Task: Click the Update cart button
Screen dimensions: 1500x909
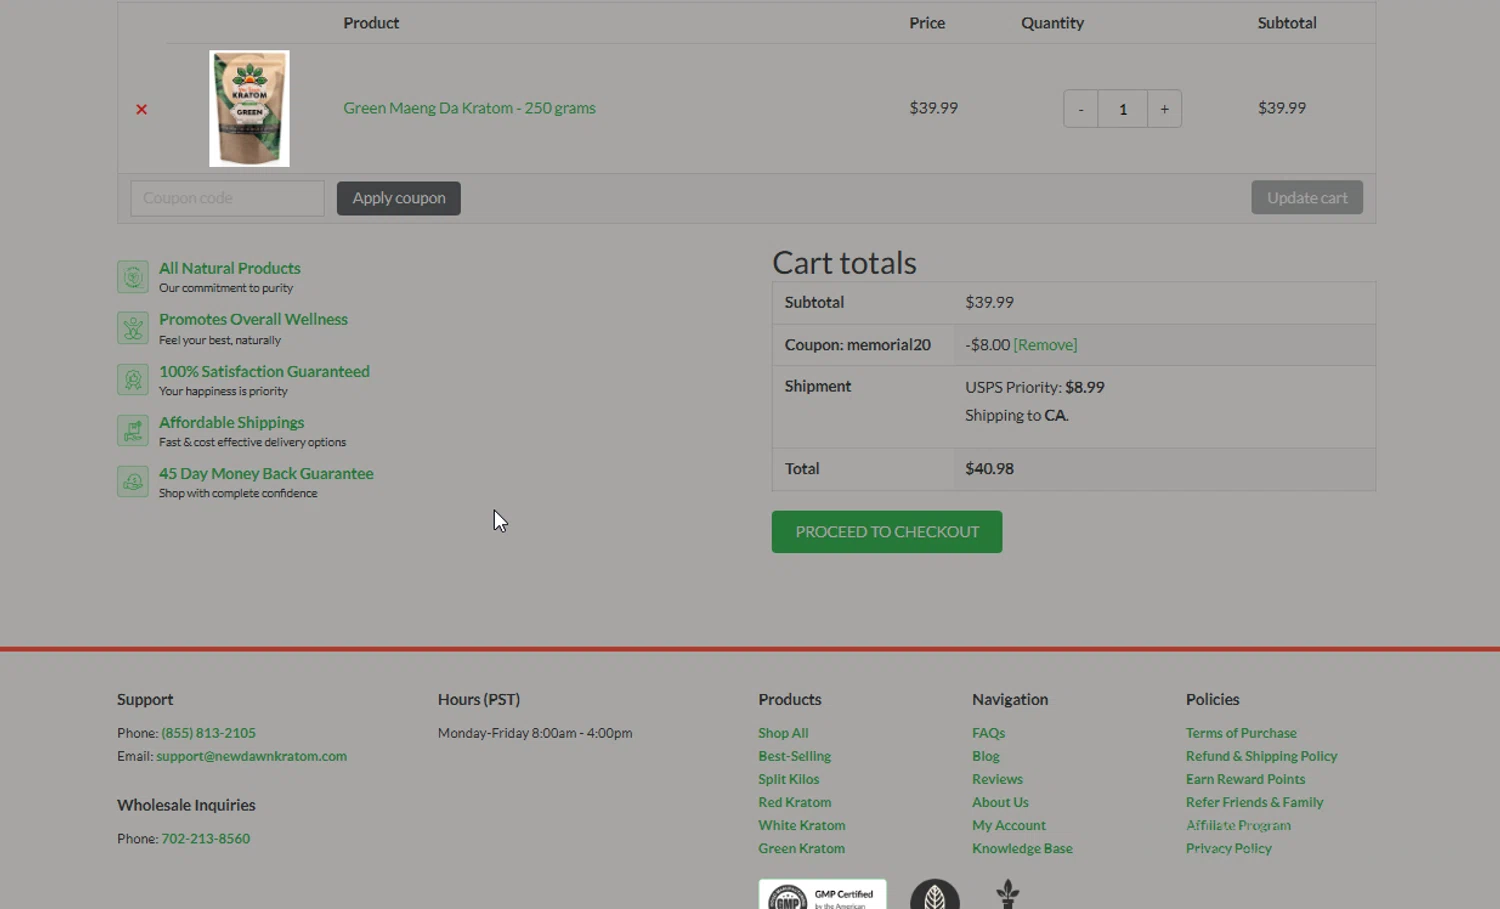Action: coord(1307,198)
